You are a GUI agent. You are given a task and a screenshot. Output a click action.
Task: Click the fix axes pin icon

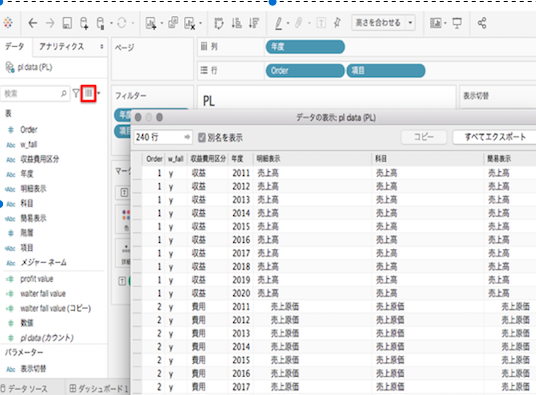click(x=337, y=23)
